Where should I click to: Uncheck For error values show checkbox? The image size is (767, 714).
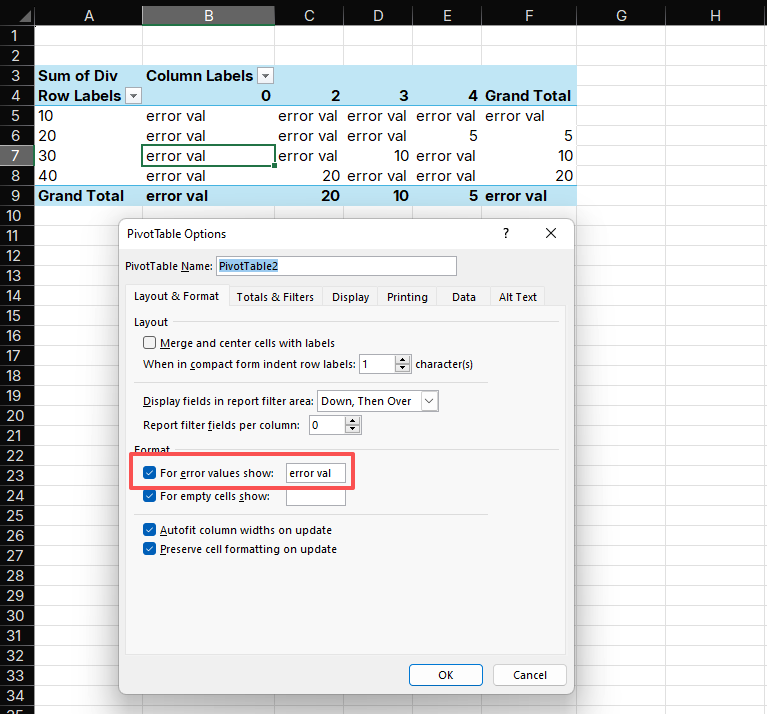[x=150, y=473]
